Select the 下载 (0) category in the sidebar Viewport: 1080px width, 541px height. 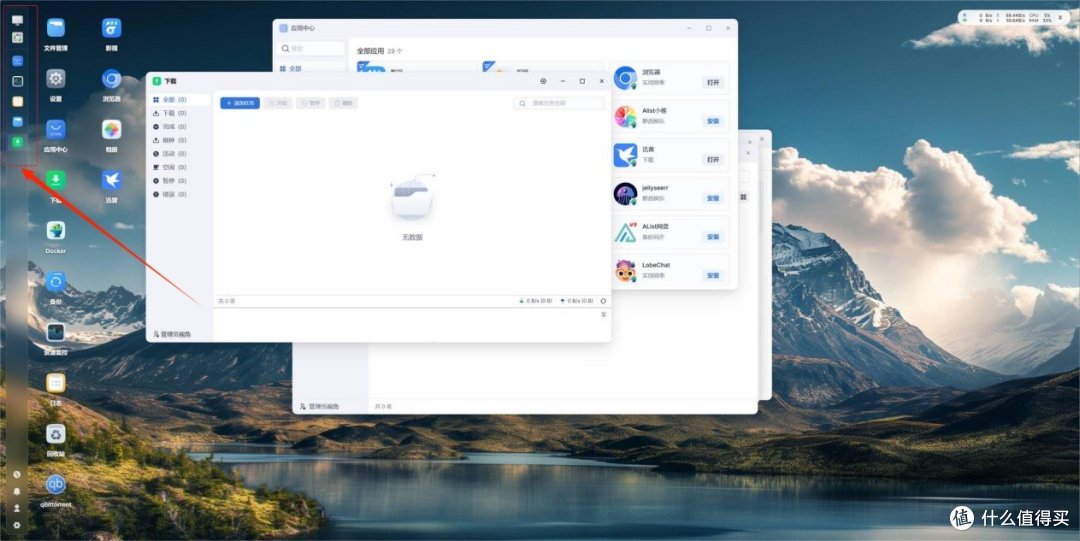point(179,113)
